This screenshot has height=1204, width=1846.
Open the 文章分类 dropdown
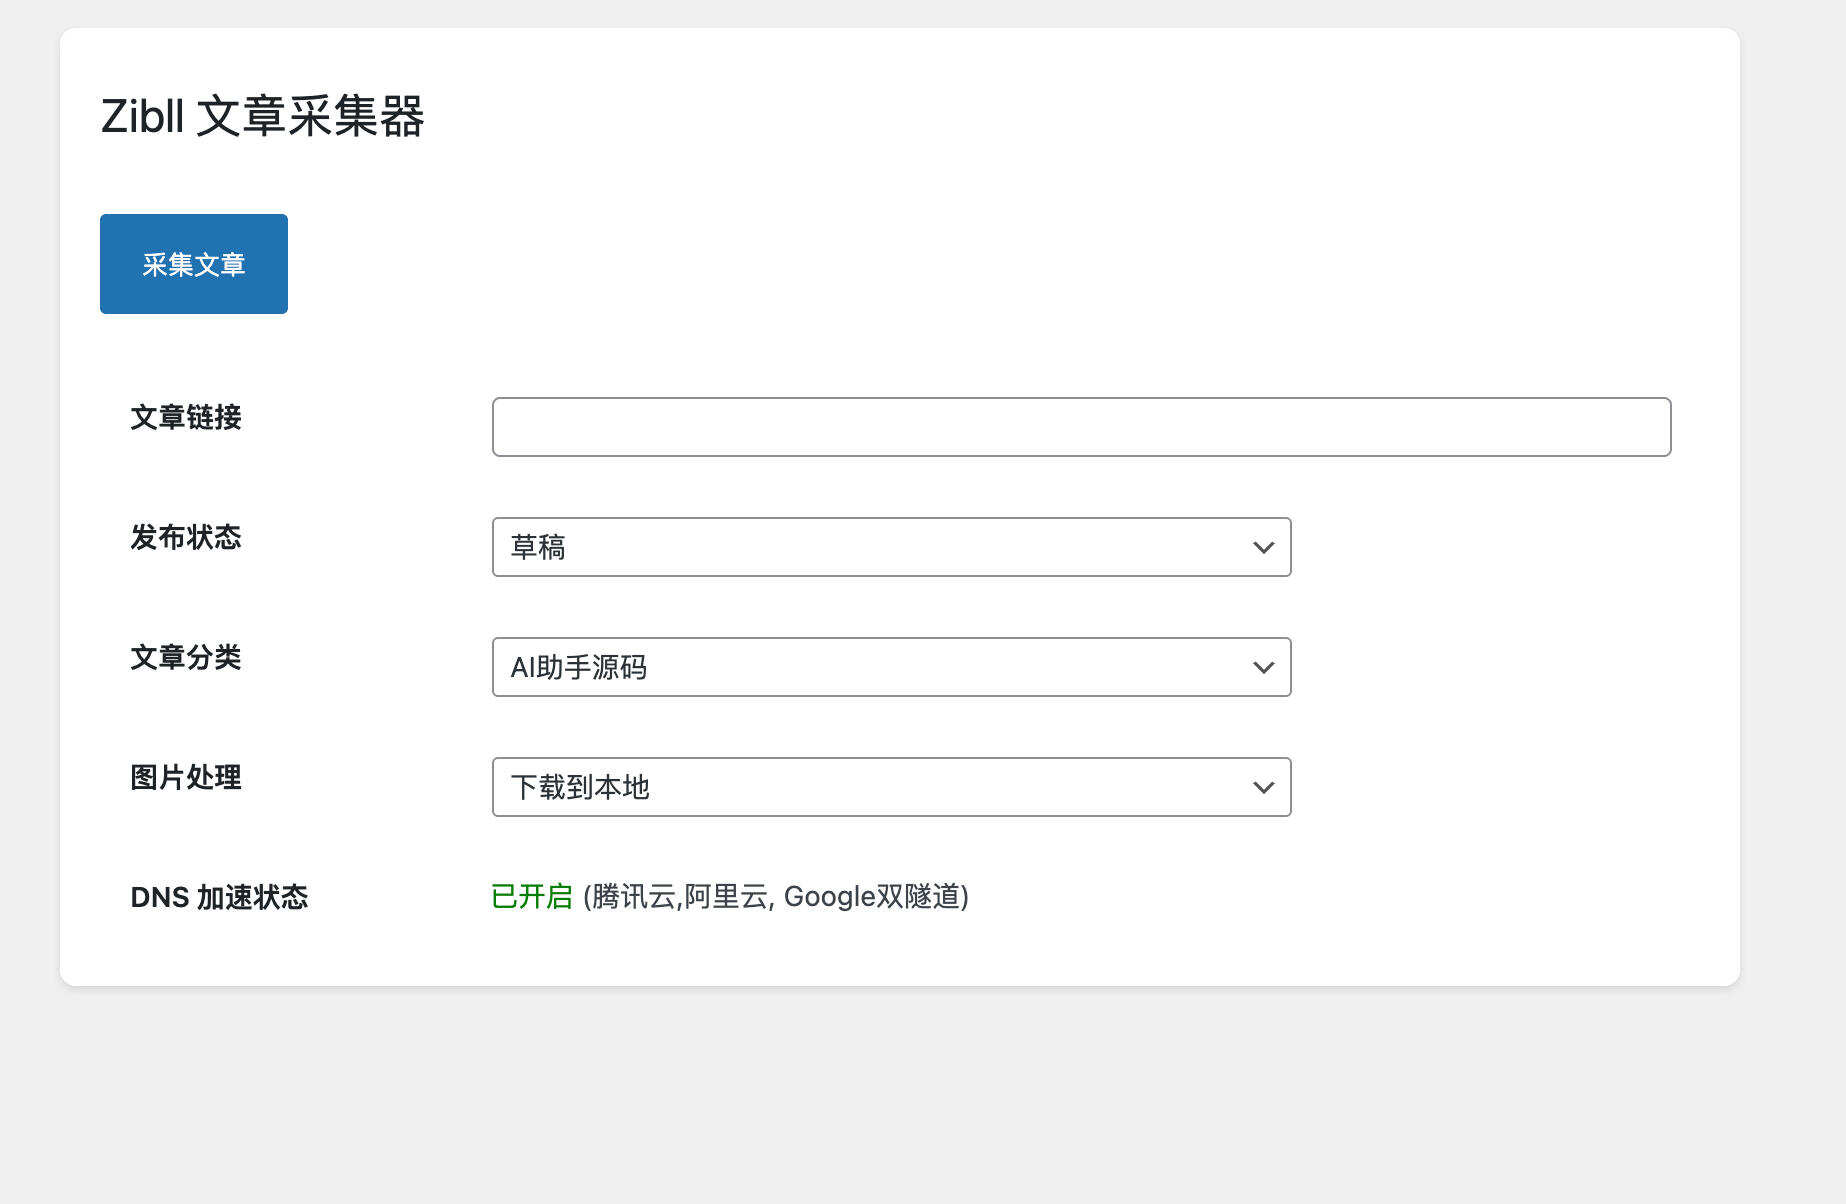pos(890,667)
